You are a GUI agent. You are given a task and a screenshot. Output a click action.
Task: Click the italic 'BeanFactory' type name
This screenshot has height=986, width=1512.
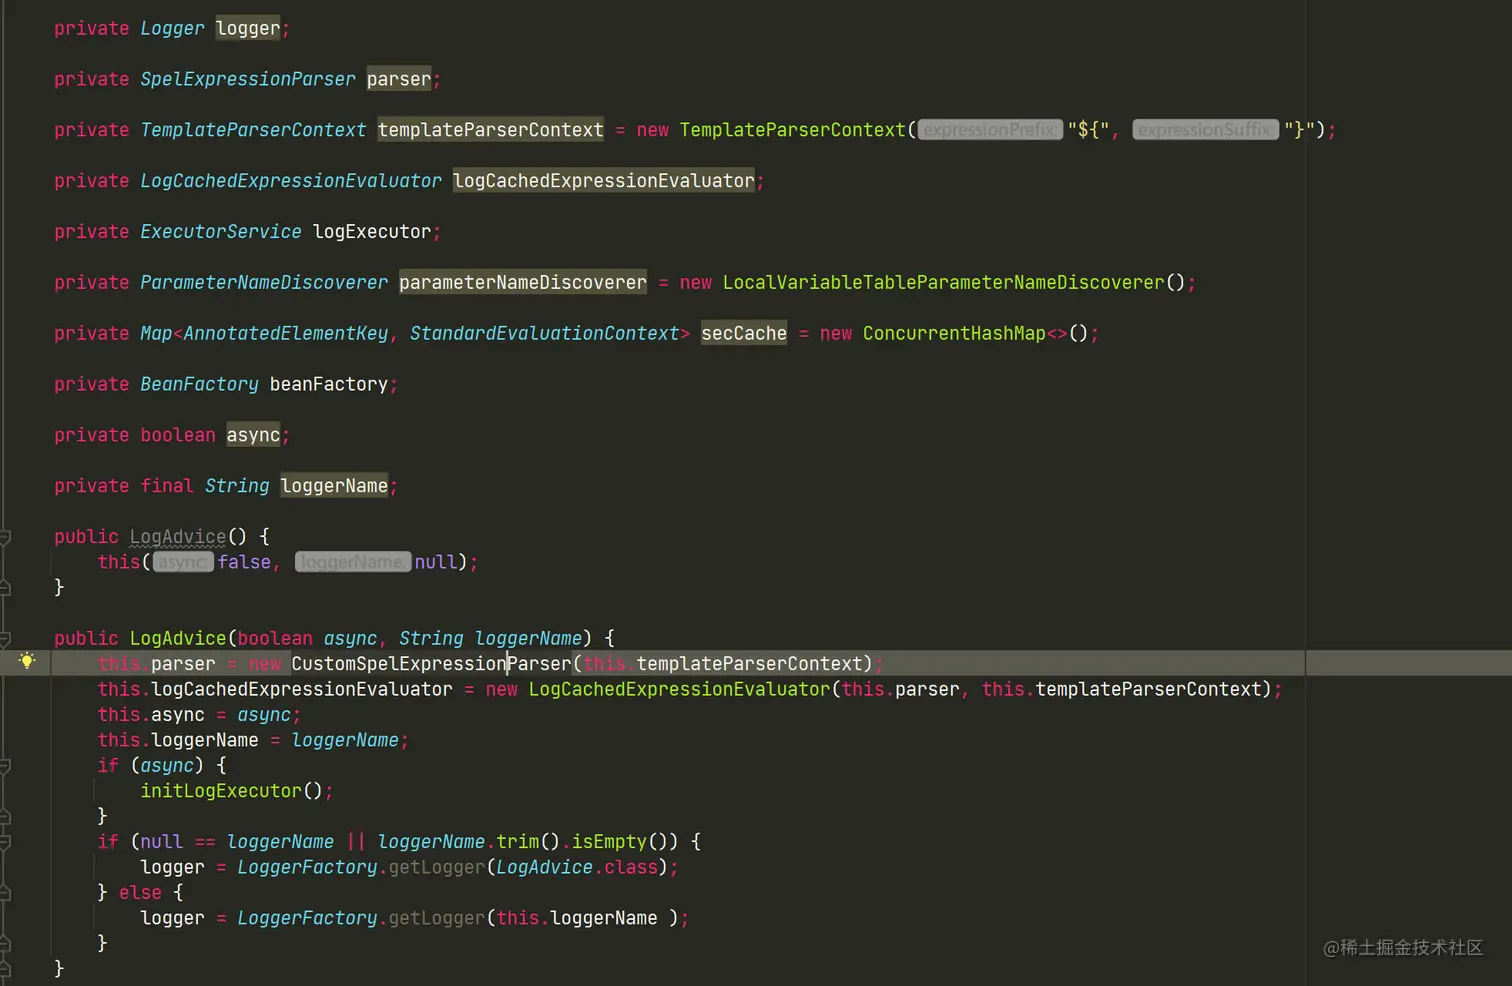click(x=199, y=385)
